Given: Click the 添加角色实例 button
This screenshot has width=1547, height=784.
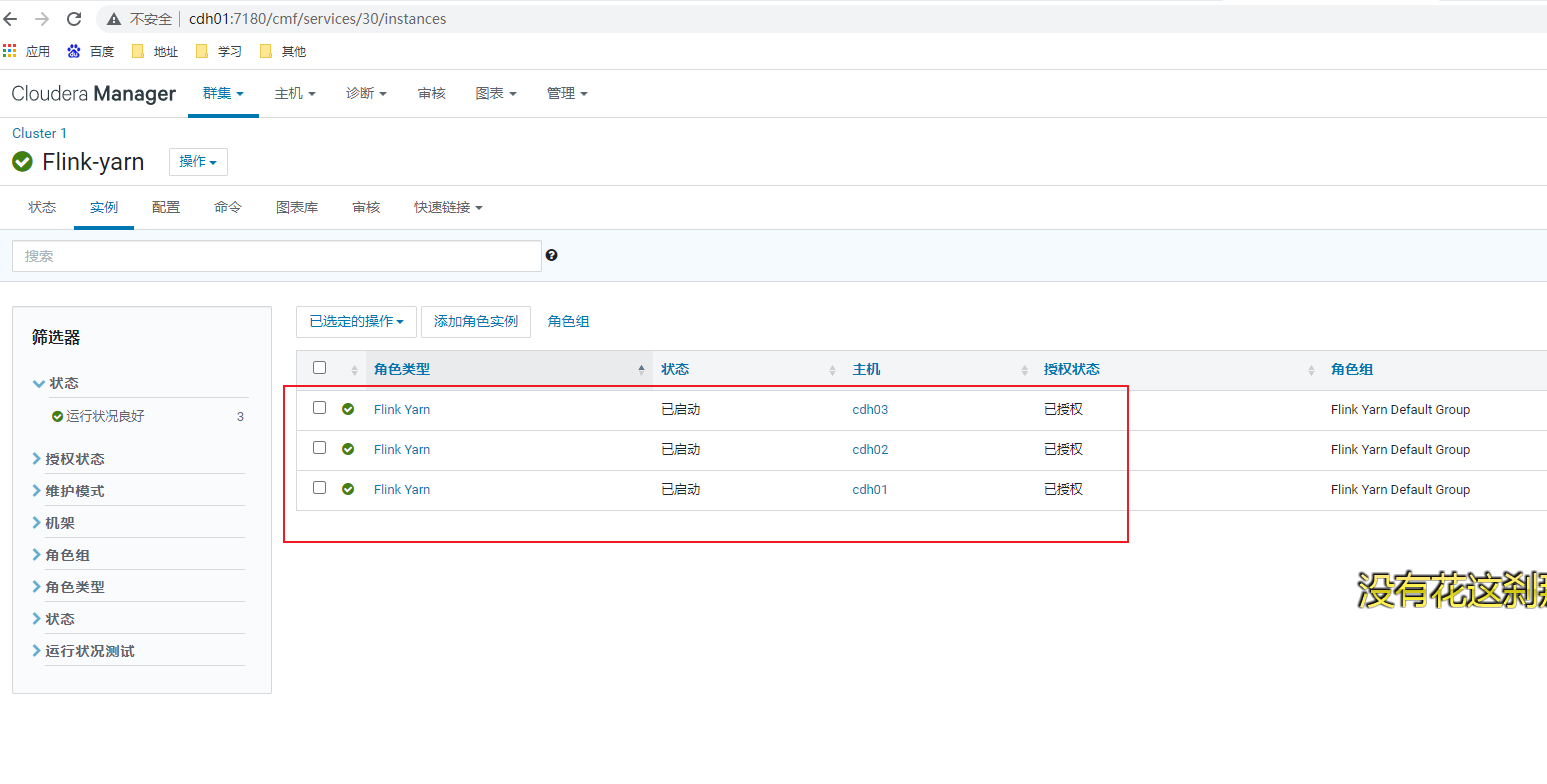Looking at the screenshot, I should point(475,321).
